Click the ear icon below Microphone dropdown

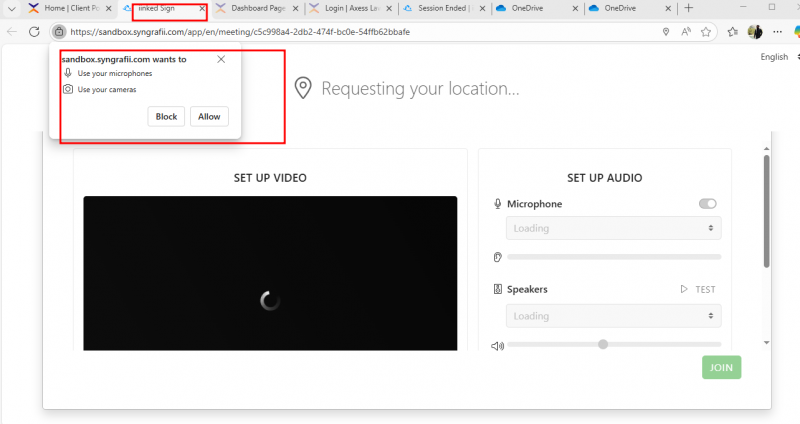pos(497,257)
